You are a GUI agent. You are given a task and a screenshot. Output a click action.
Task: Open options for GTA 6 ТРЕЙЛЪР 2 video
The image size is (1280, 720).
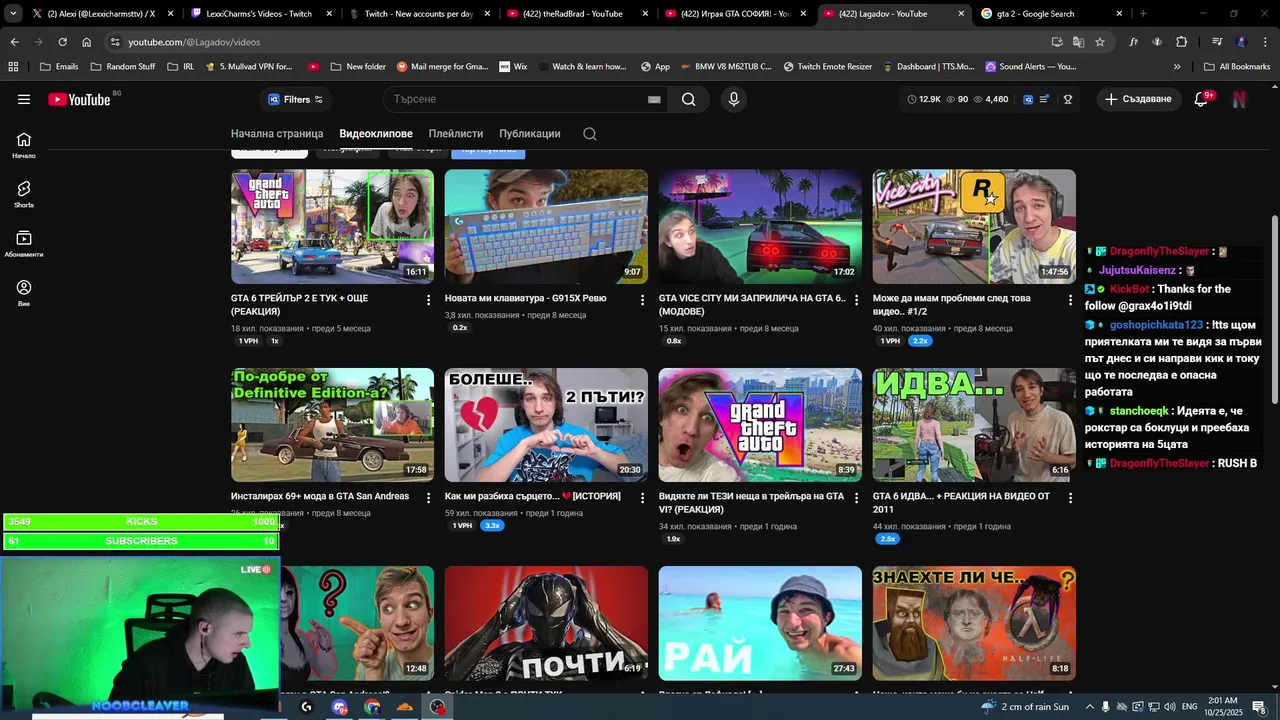point(429,300)
